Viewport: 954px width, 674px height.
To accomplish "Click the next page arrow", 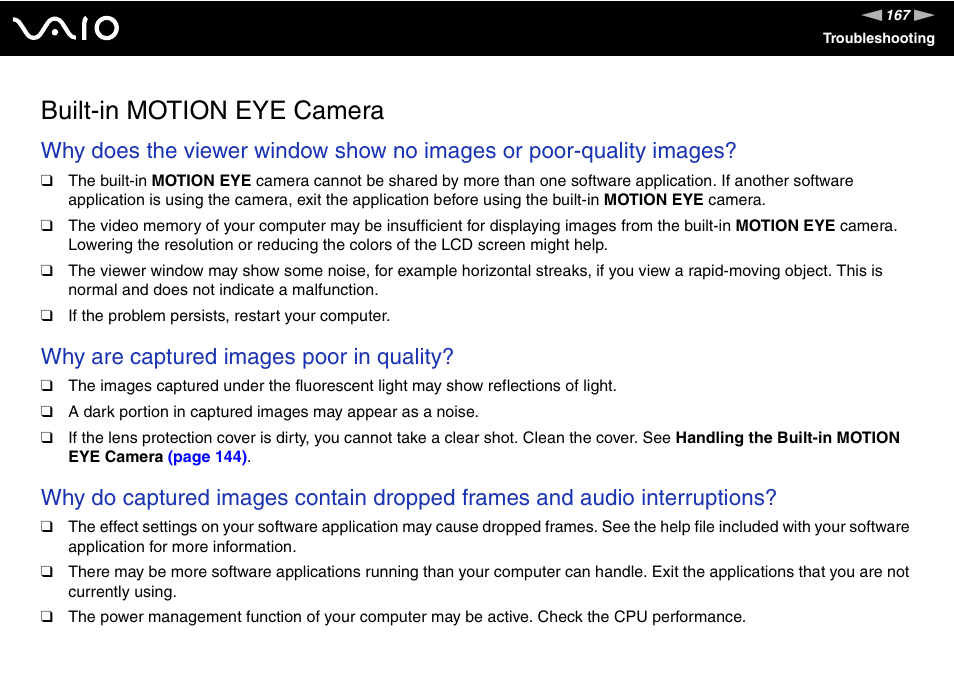I will (x=925, y=15).
